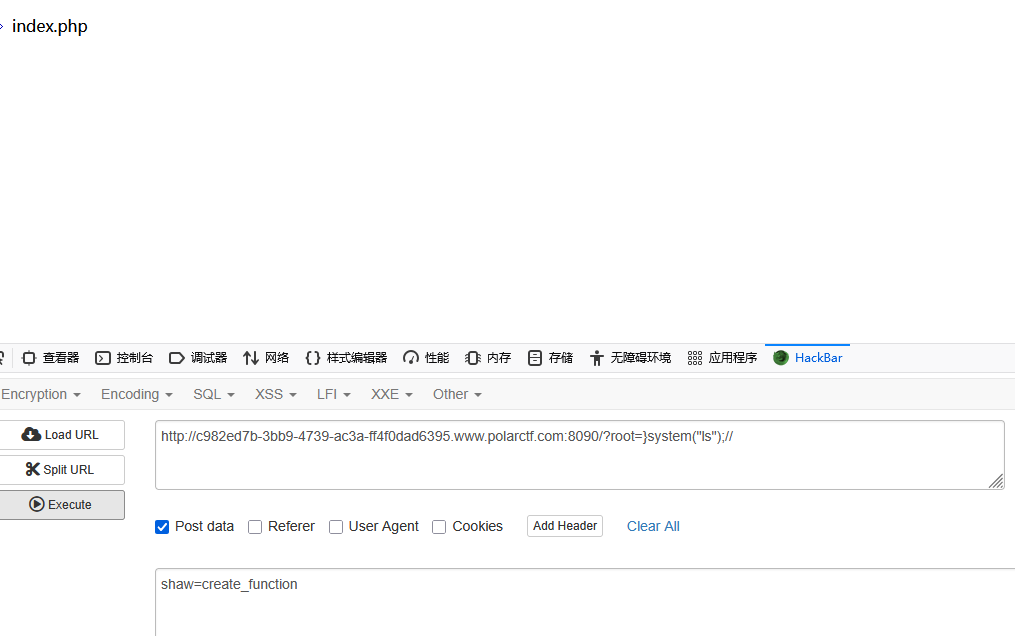This screenshot has width=1015, height=636.
Task: Expand the LFI dropdown menu
Action: point(333,394)
